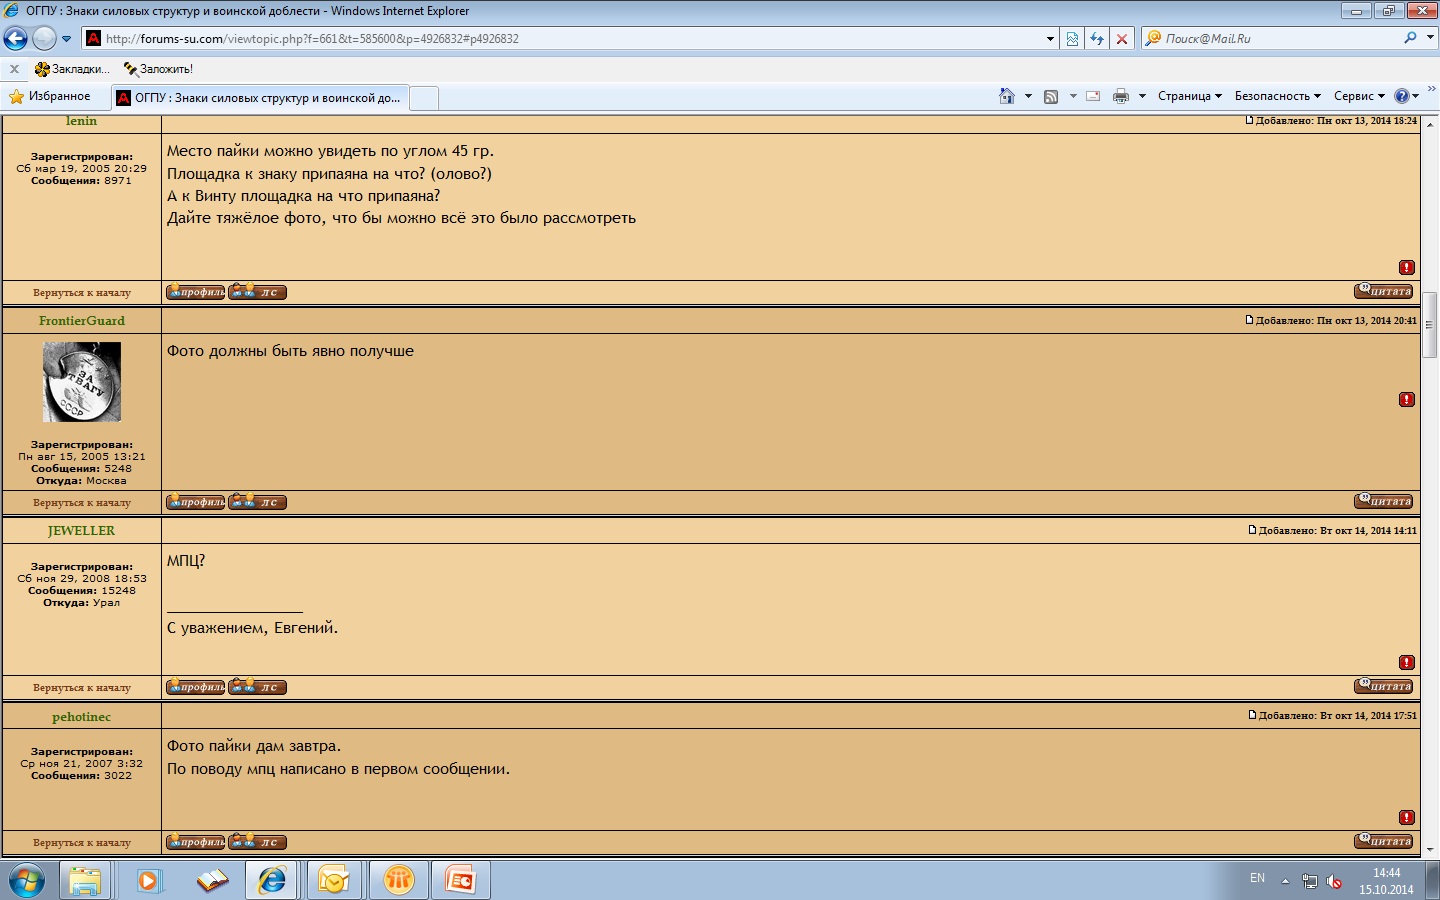The height and width of the screenshot is (900, 1440).
Task: Open the Безопасность dropdown menu
Action: click(1277, 96)
